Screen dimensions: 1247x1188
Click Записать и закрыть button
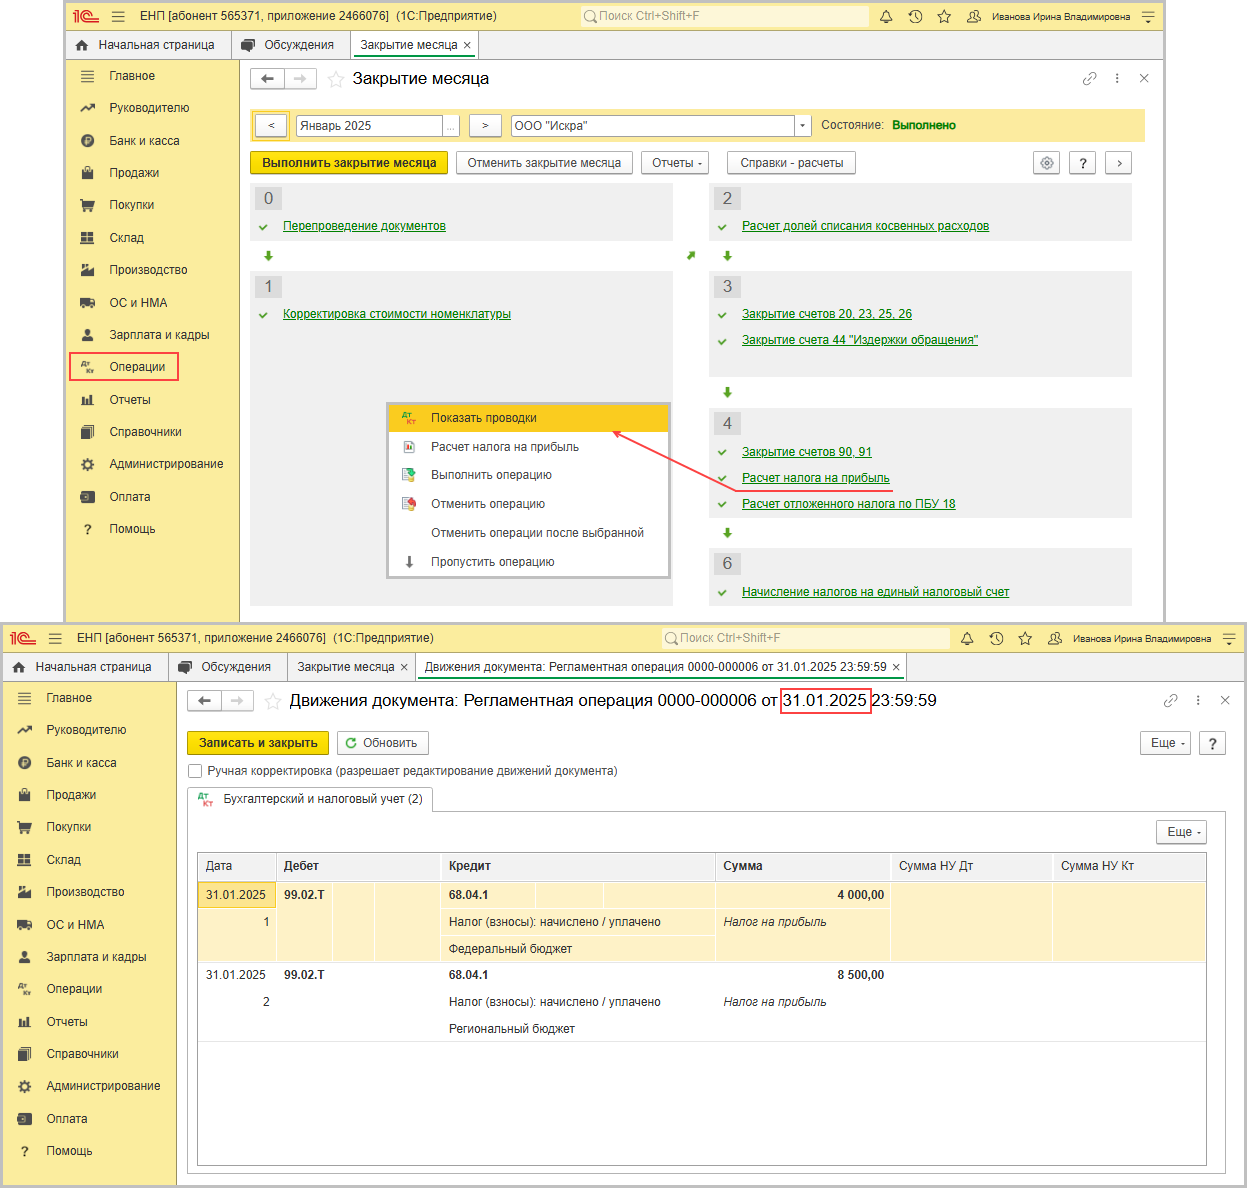(x=258, y=743)
